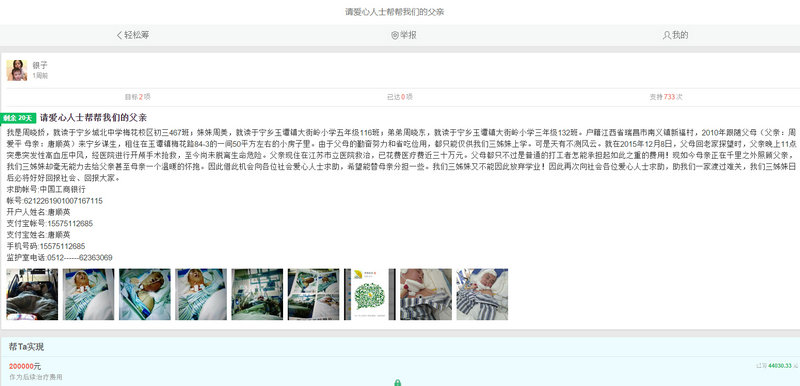
Task: Open the fourth photo thumbnail
Action: (x=201, y=294)
